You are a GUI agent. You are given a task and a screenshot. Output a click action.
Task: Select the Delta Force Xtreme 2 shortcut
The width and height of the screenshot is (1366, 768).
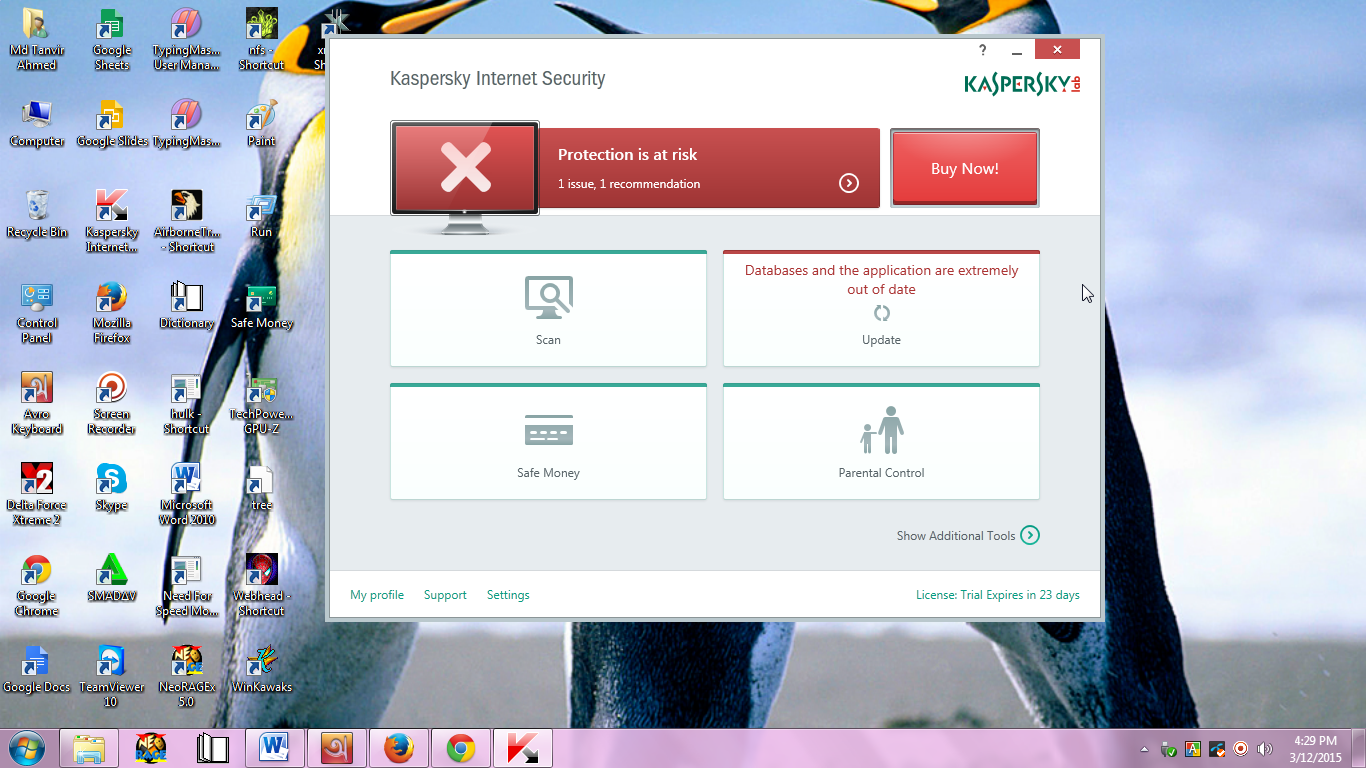pyautogui.click(x=37, y=494)
